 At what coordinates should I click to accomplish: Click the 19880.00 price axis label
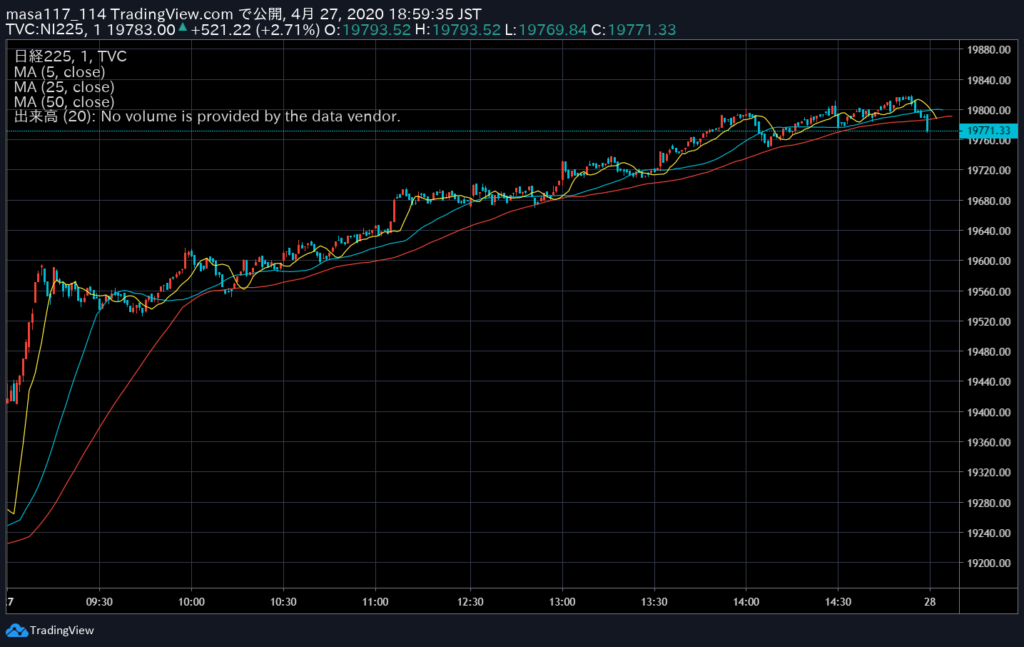click(989, 50)
